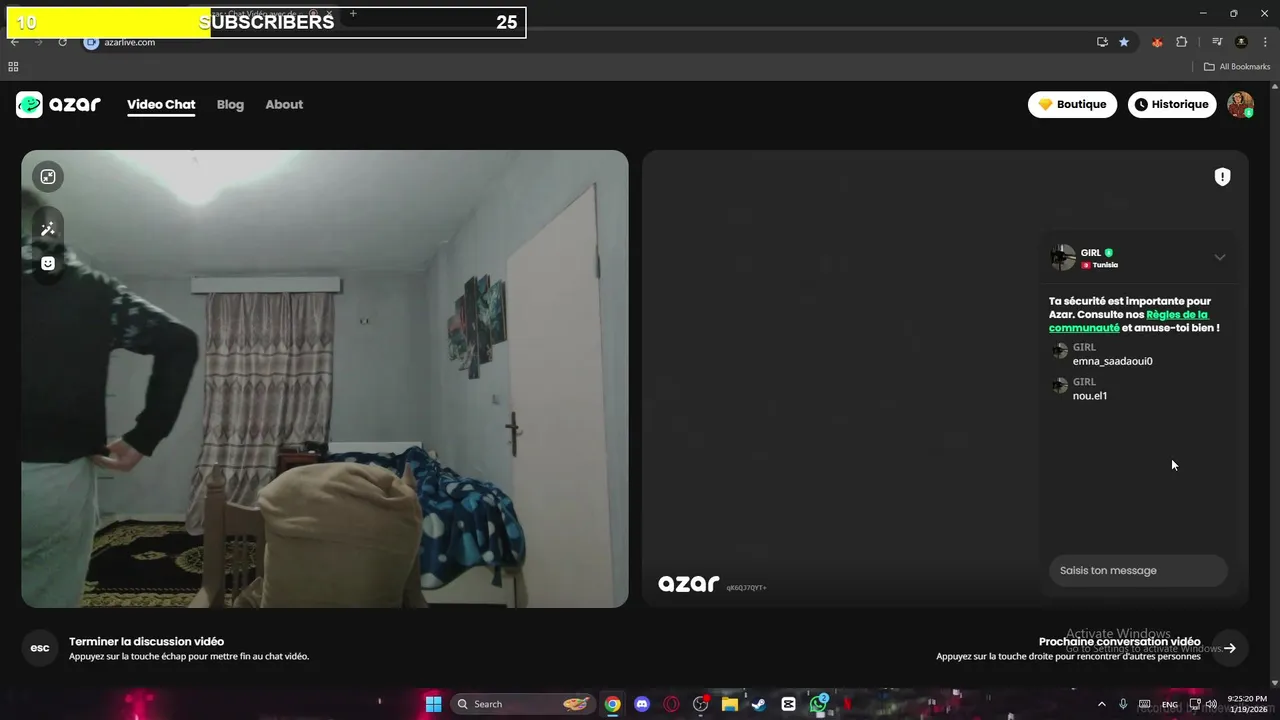Open Steam from the taskbar
The width and height of the screenshot is (1280, 720).
coord(759,704)
